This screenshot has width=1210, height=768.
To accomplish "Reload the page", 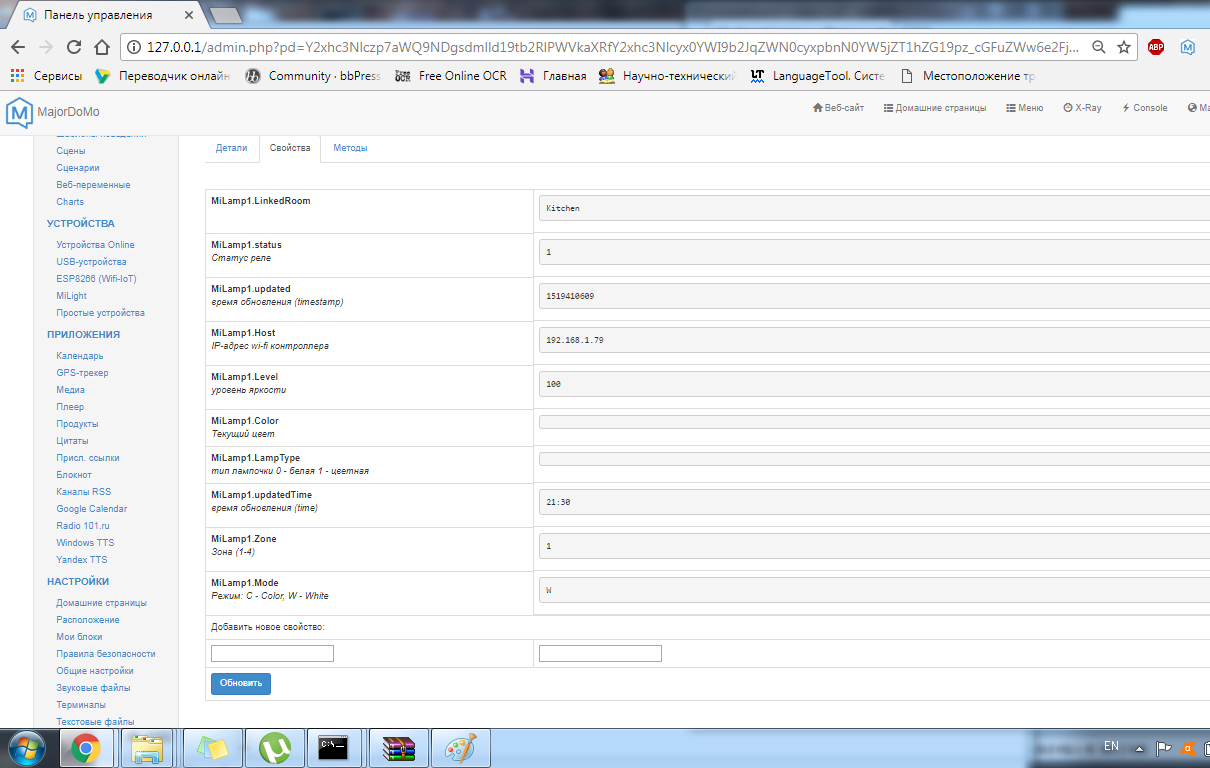I will (73, 47).
